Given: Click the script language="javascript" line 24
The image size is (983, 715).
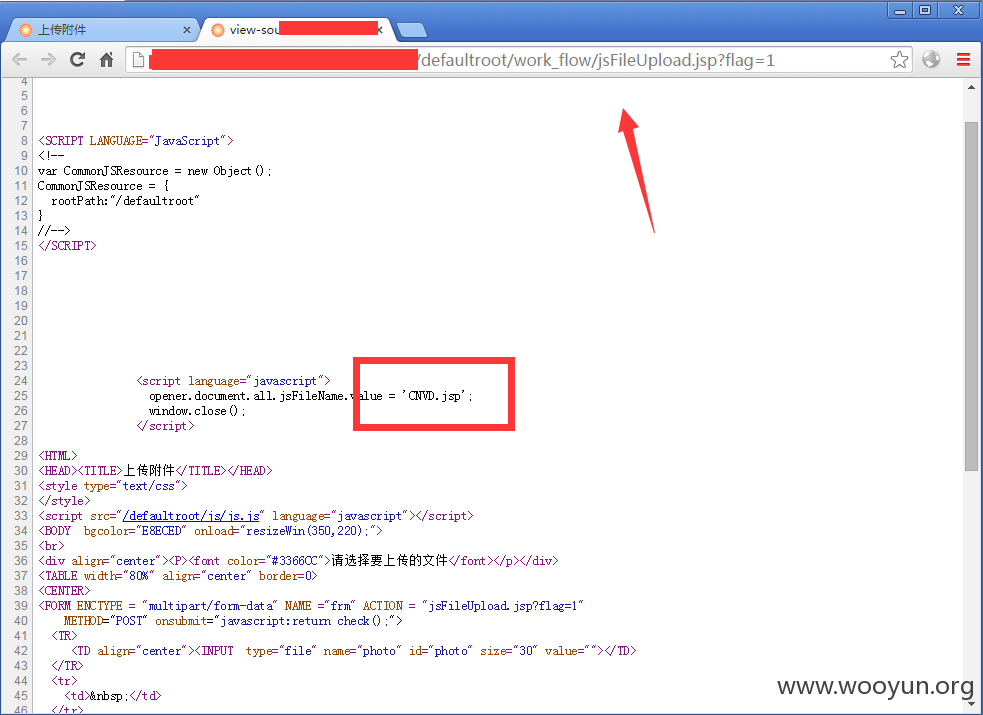Looking at the screenshot, I should pos(233,380).
